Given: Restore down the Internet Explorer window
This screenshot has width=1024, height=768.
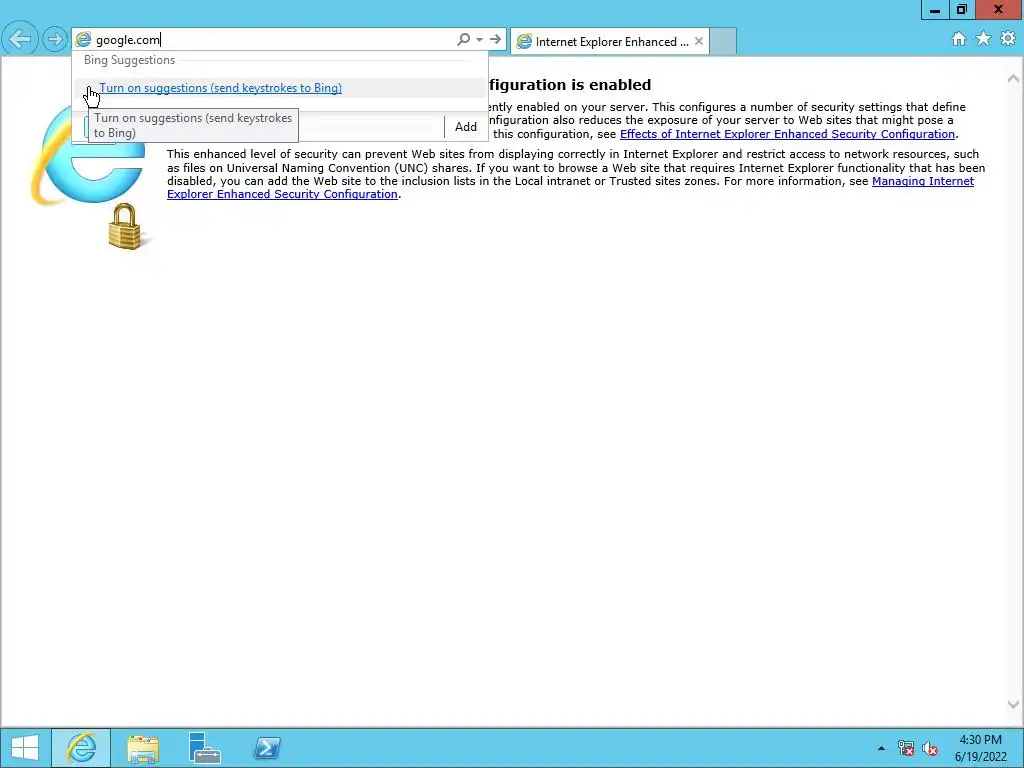Looking at the screenshot, I should pos(961,10).
